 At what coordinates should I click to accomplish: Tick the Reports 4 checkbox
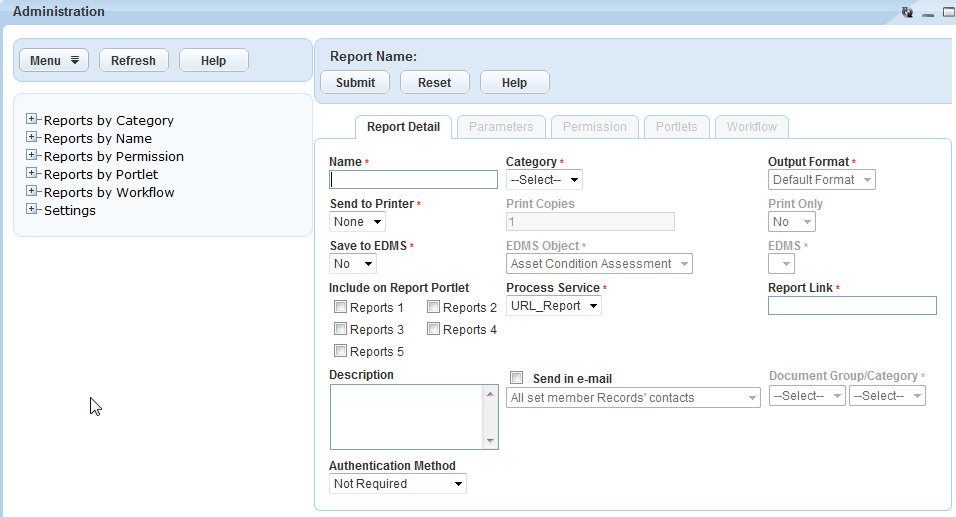434,329
